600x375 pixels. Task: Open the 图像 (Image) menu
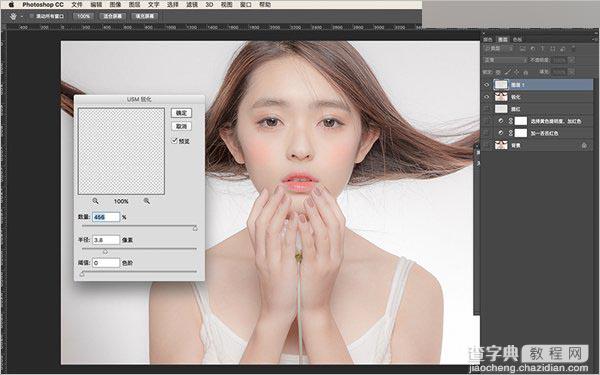[115, 5]
